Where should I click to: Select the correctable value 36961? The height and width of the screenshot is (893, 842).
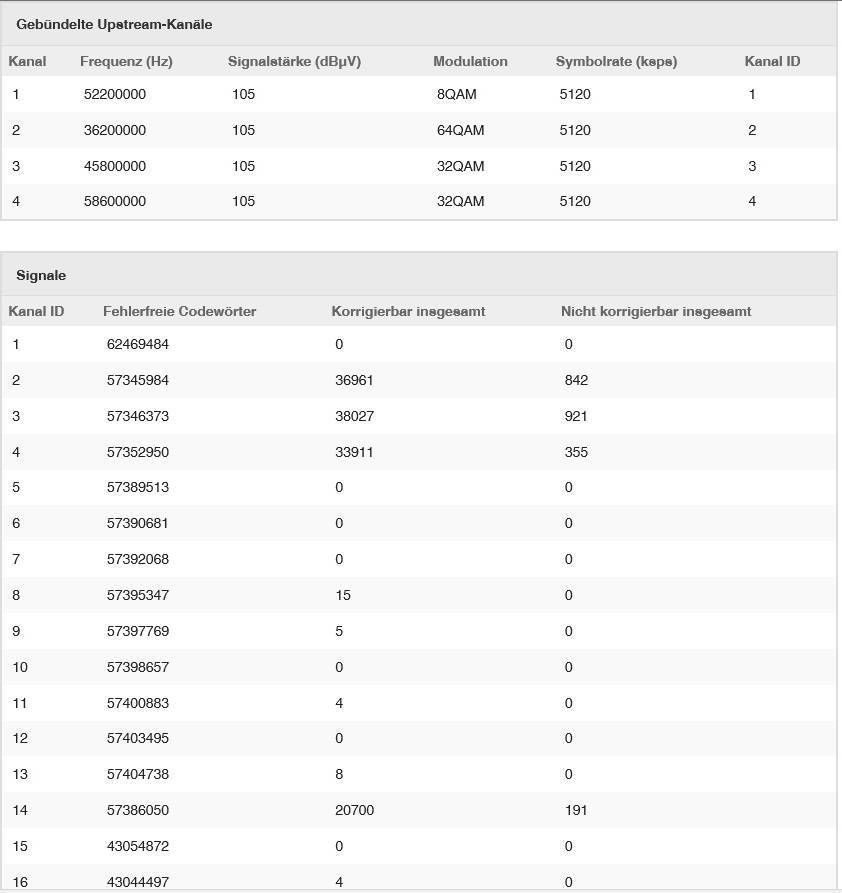coord(354,381)
